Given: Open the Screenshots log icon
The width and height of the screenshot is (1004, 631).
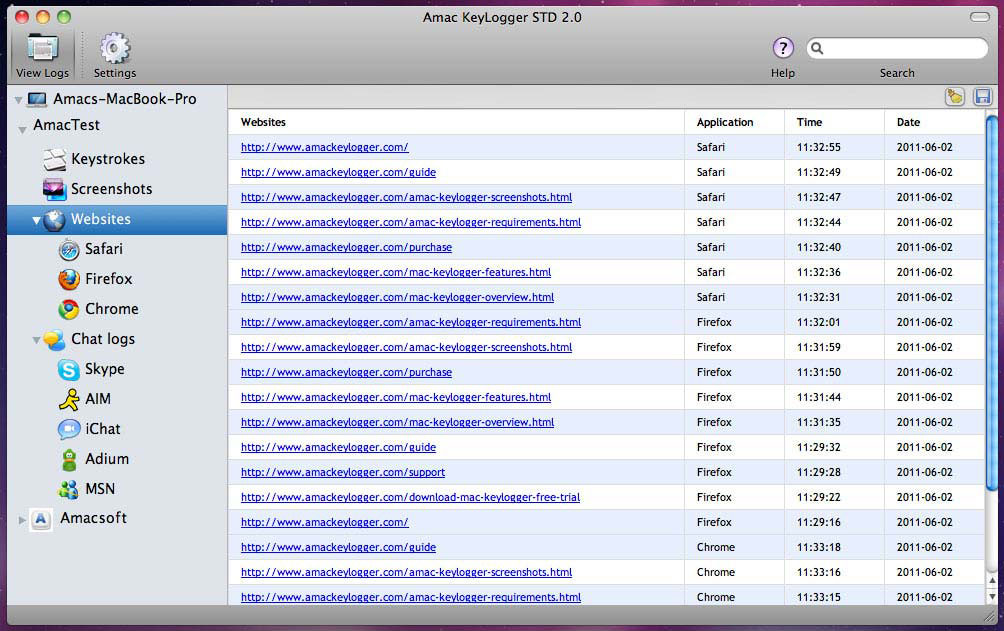Looking at the screenshot, I should 54,189.
